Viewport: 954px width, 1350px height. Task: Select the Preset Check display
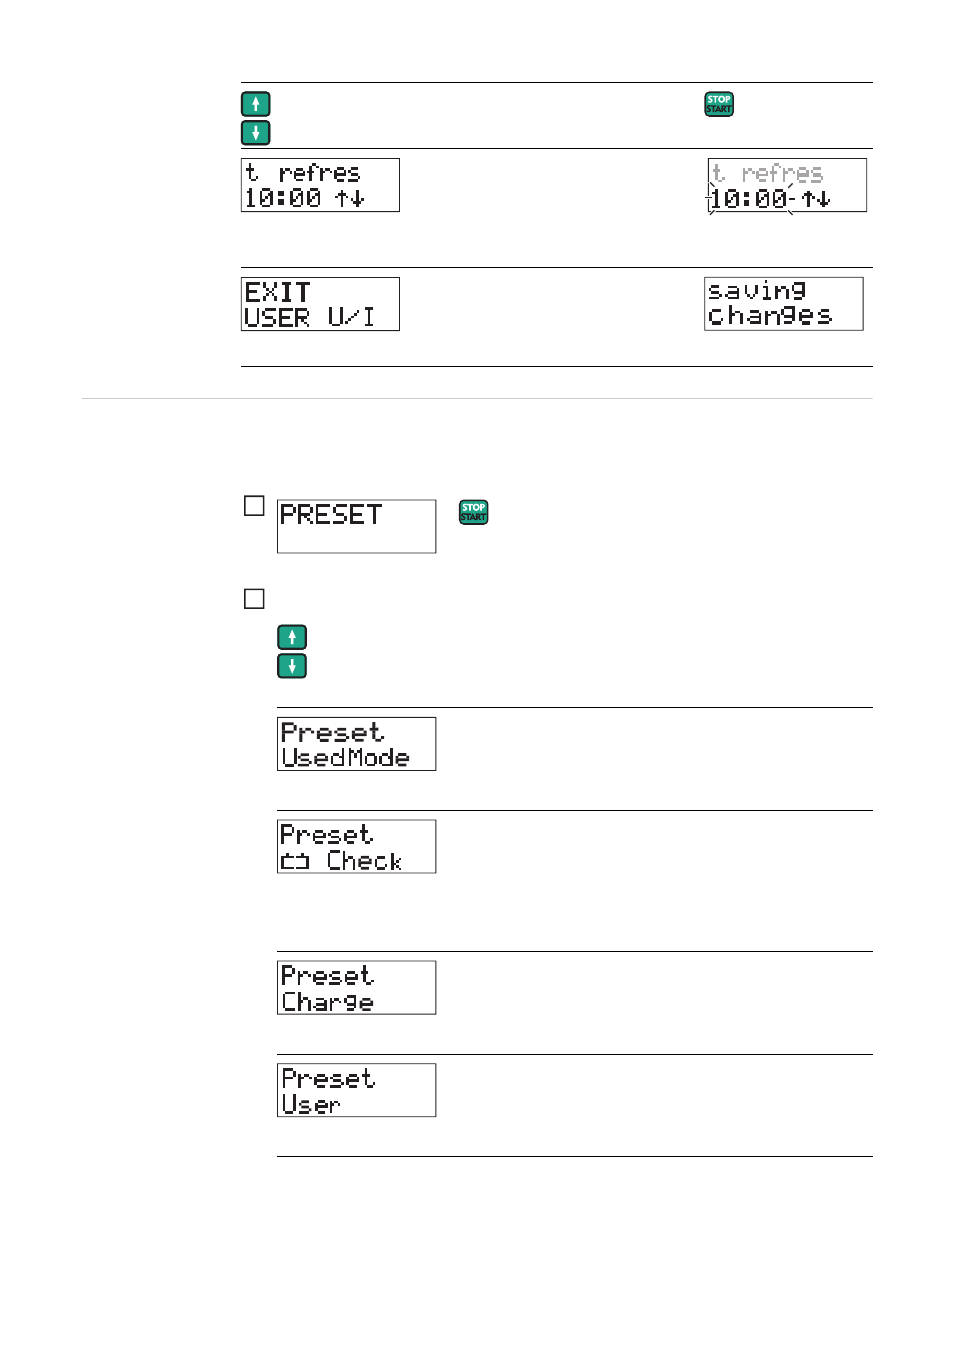356,847
